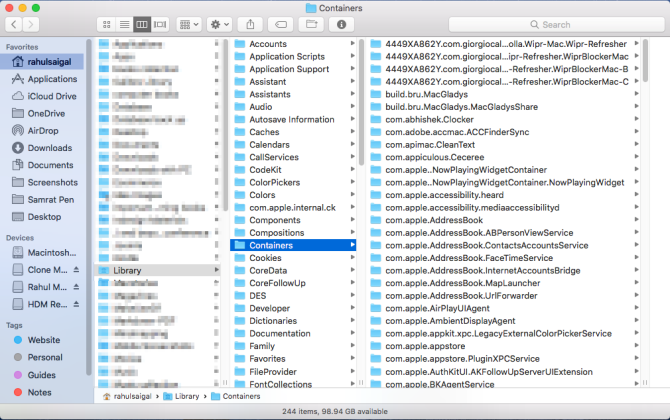
Task: Click the Edit Tags toolbar button
Action: click(x=281, y=24)
